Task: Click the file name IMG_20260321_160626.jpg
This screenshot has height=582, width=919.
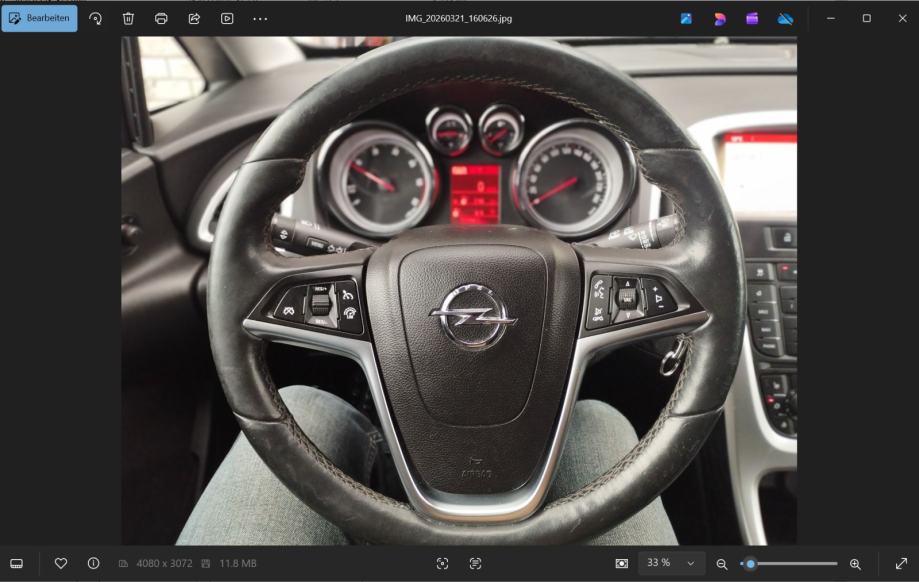Action: 458,19
